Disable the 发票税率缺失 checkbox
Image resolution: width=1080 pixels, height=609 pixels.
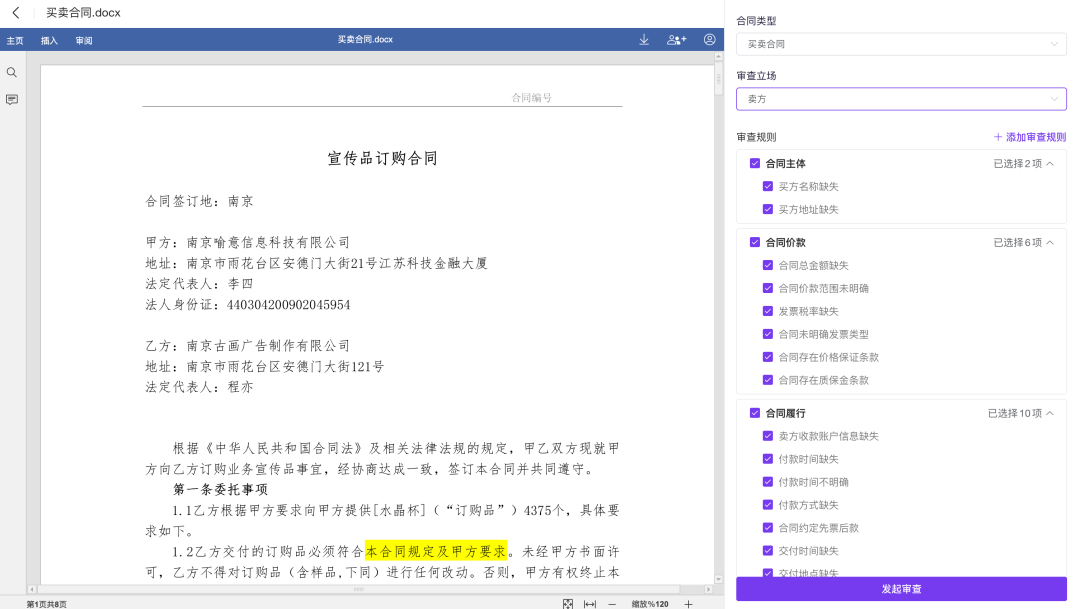coord(768,311)
